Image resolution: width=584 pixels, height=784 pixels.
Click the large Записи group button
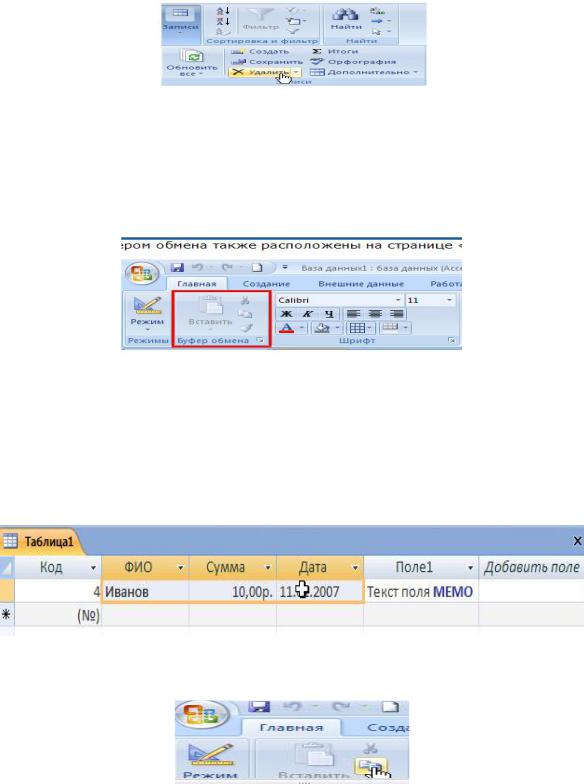pyautogui.click(x=180, y=22)
